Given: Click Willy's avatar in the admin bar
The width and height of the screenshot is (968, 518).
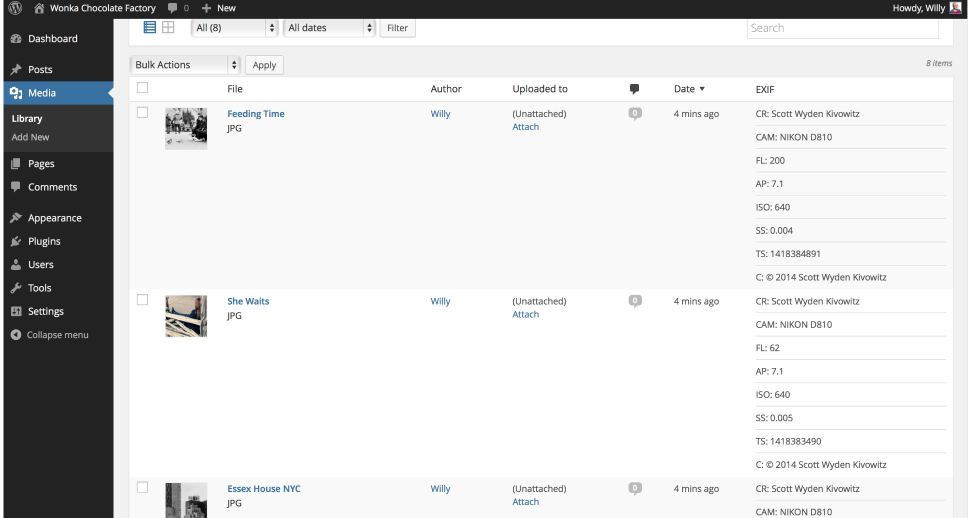Looking at the screenshot, I should point(955,8).
